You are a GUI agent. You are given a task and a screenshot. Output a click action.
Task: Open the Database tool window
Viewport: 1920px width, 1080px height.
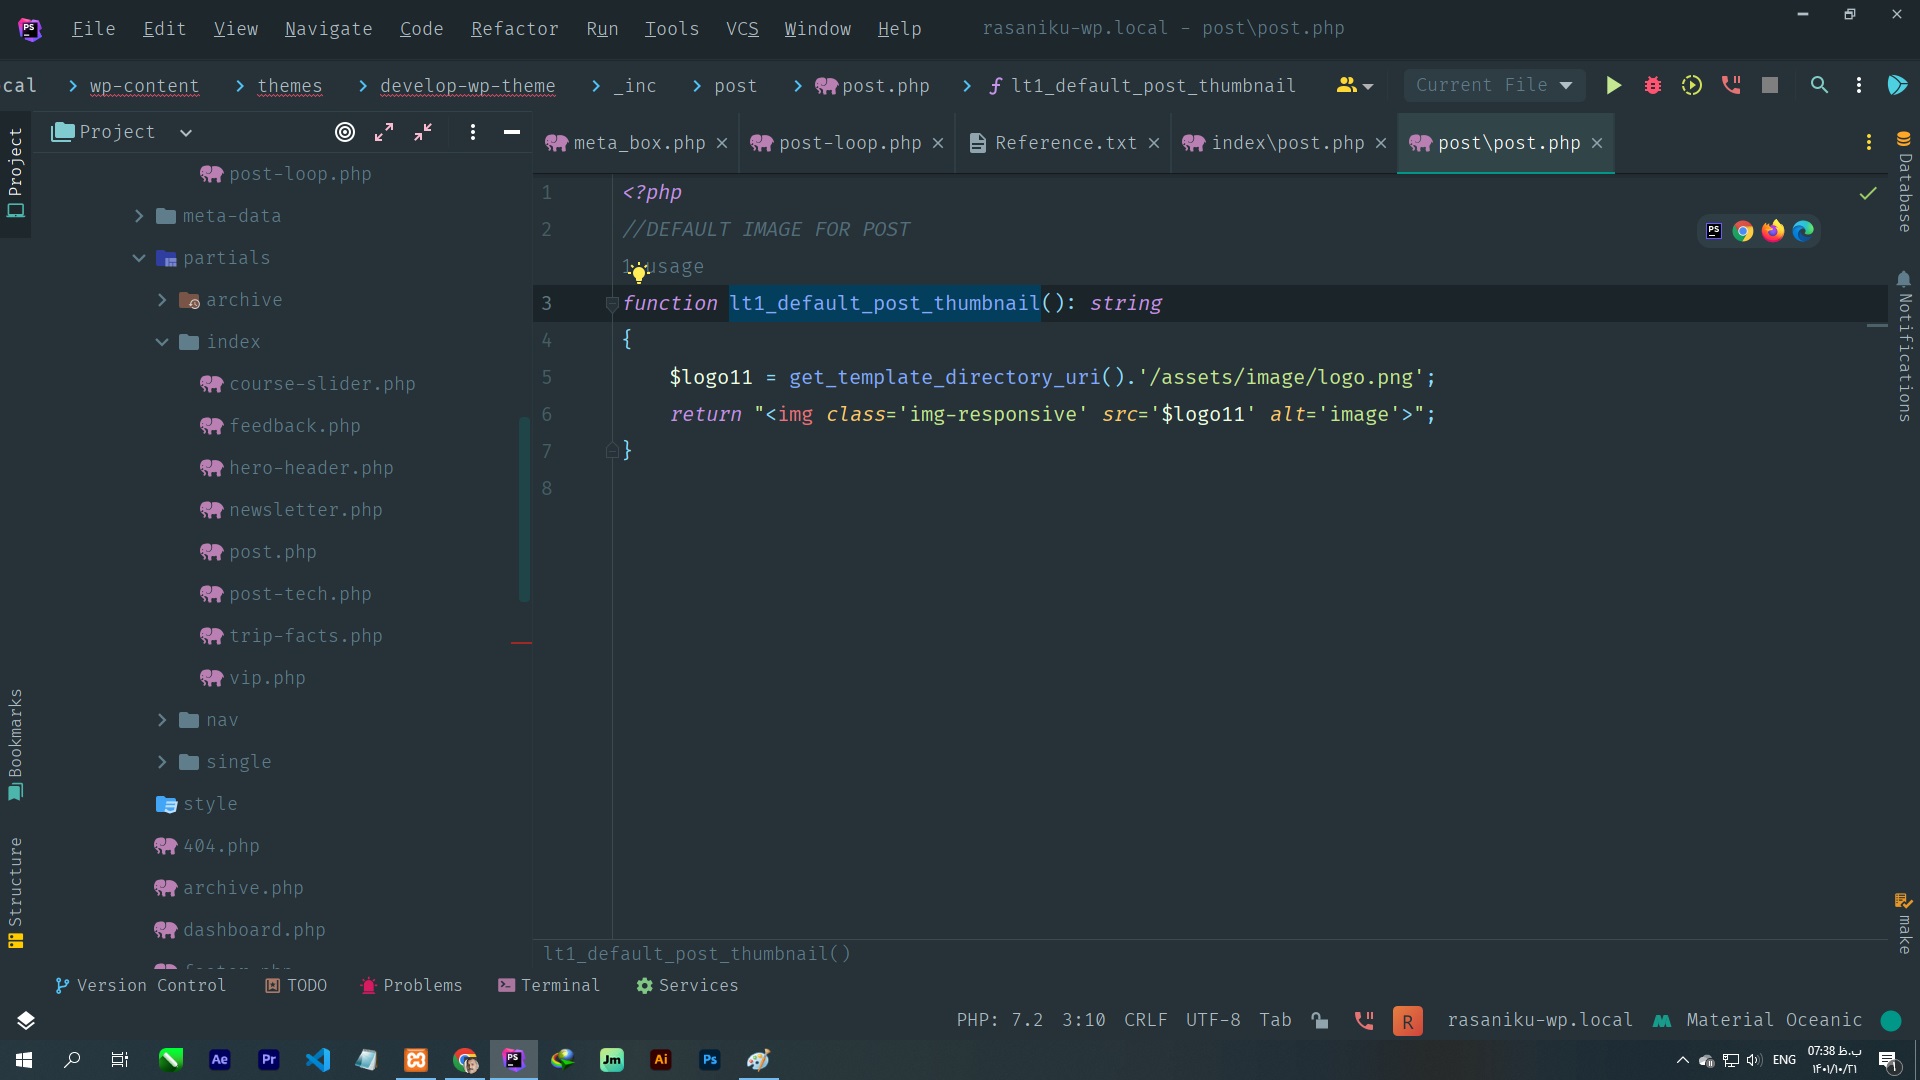1904,182
